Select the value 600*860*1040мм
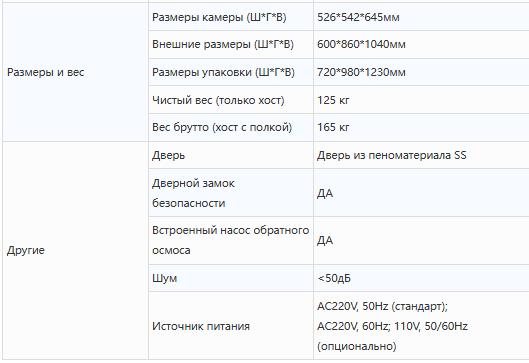 point(361,44)
